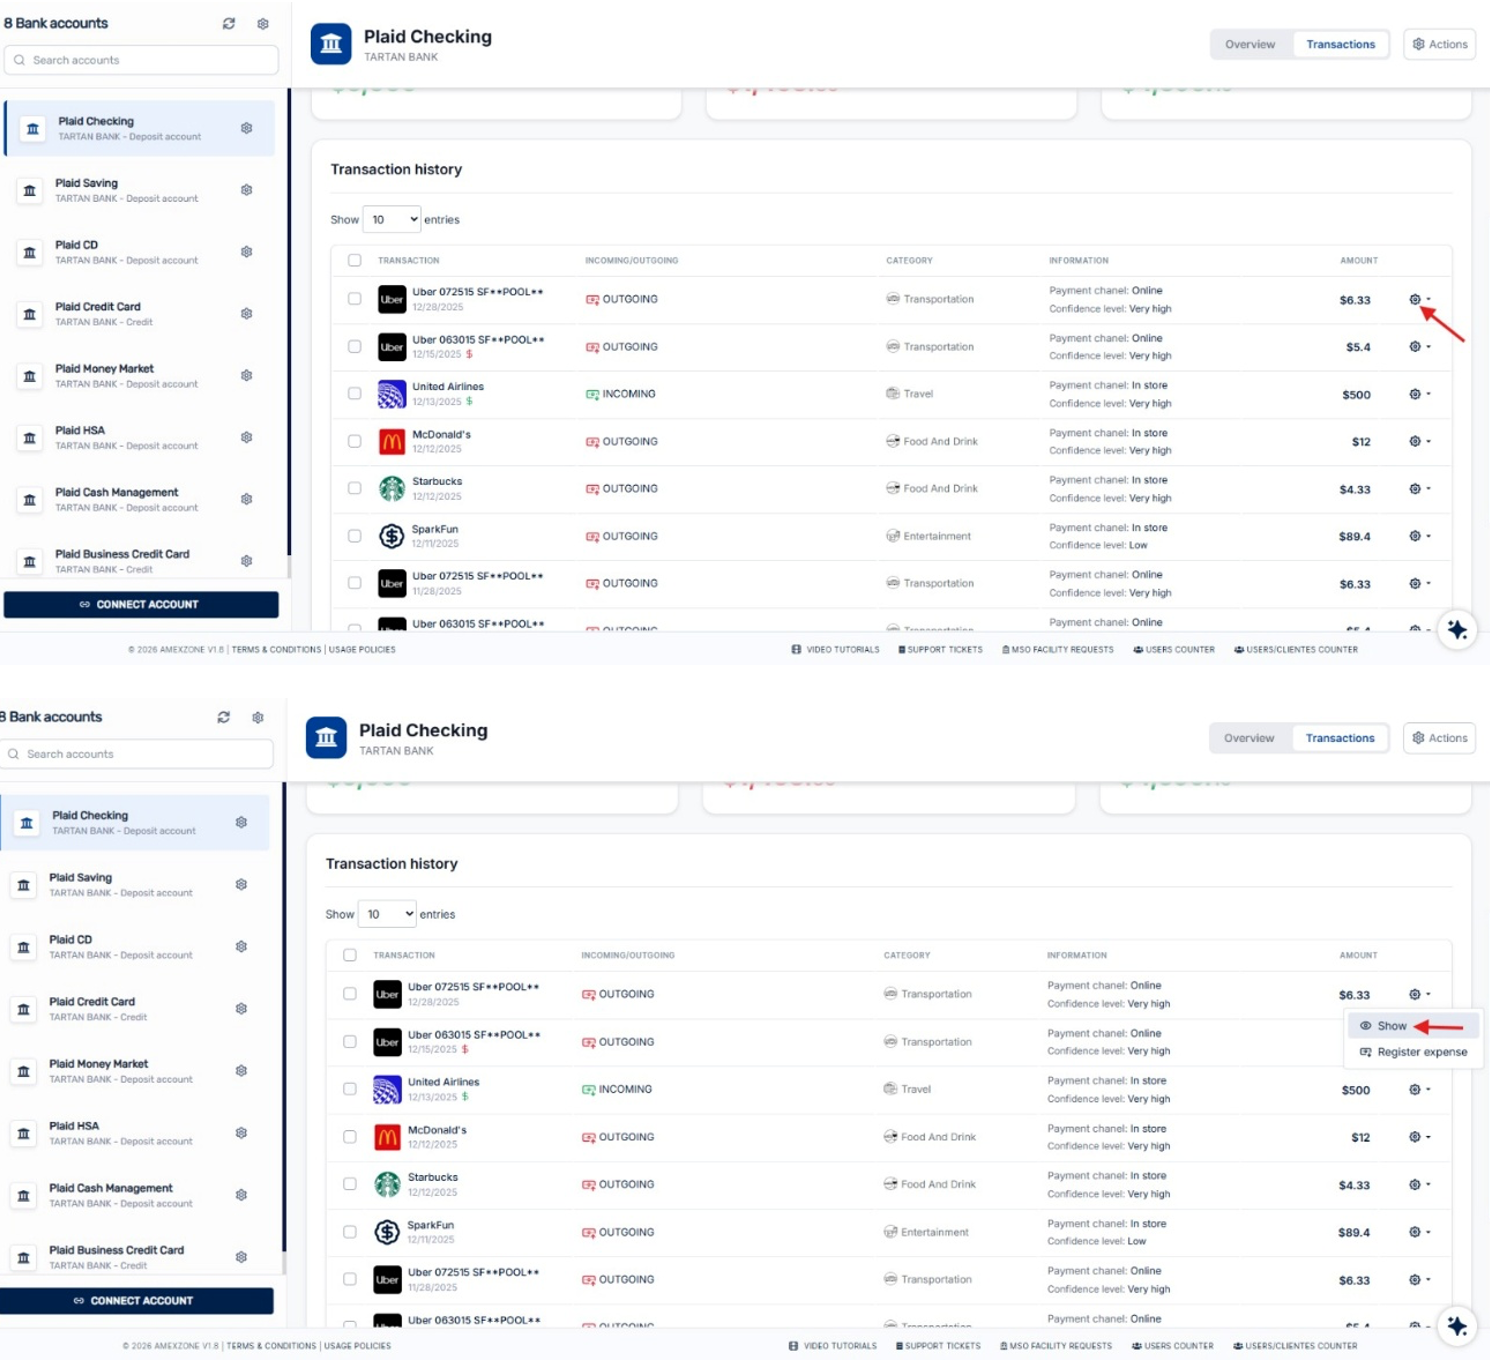Screen dimensions: 1490x1360
Task: Open the Actions button in lower header
Action: (1439, 738)
